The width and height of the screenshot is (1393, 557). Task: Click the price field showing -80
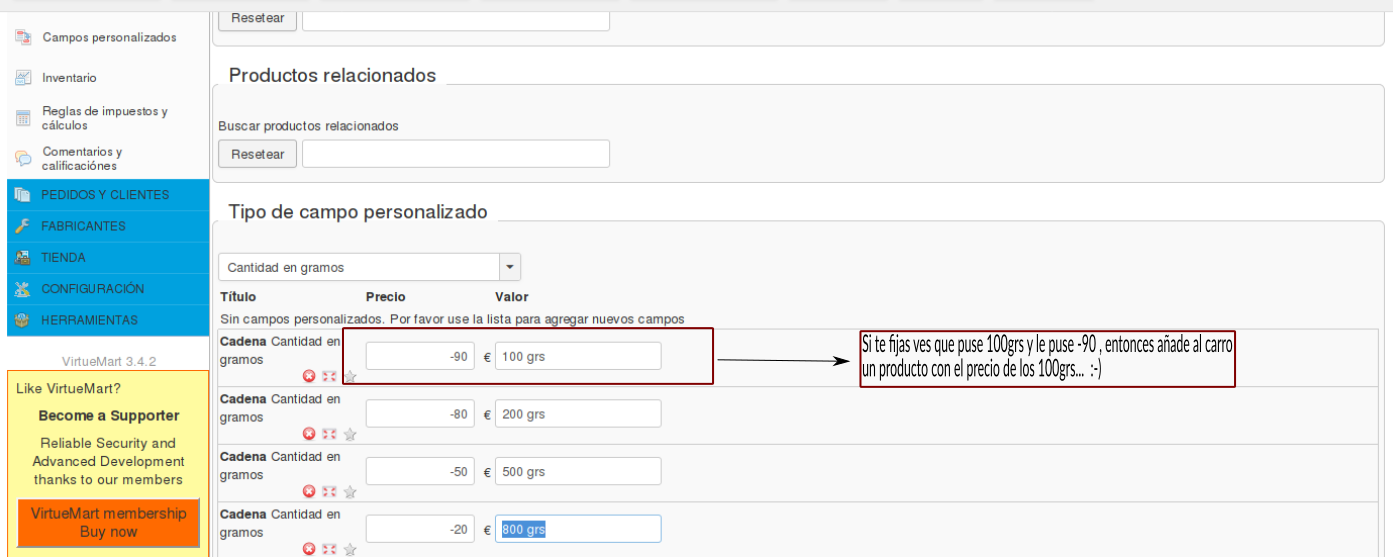[x=420, y=414]
